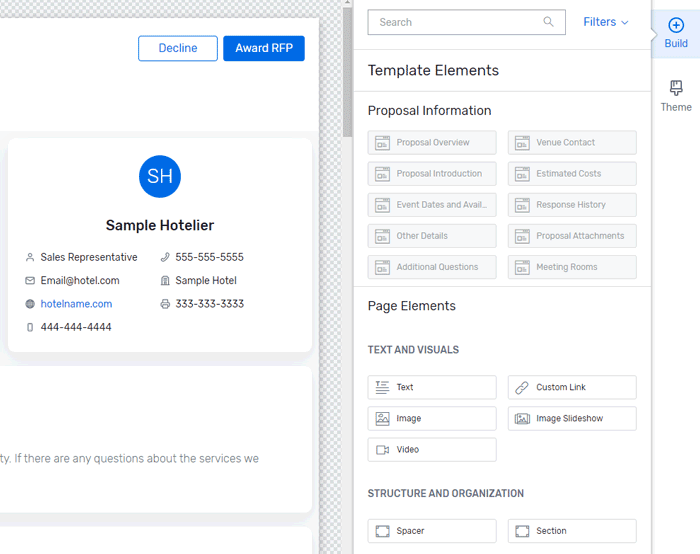700x554 pixels.
Task: Switch to the Build tab
Action: pos(676,33)
